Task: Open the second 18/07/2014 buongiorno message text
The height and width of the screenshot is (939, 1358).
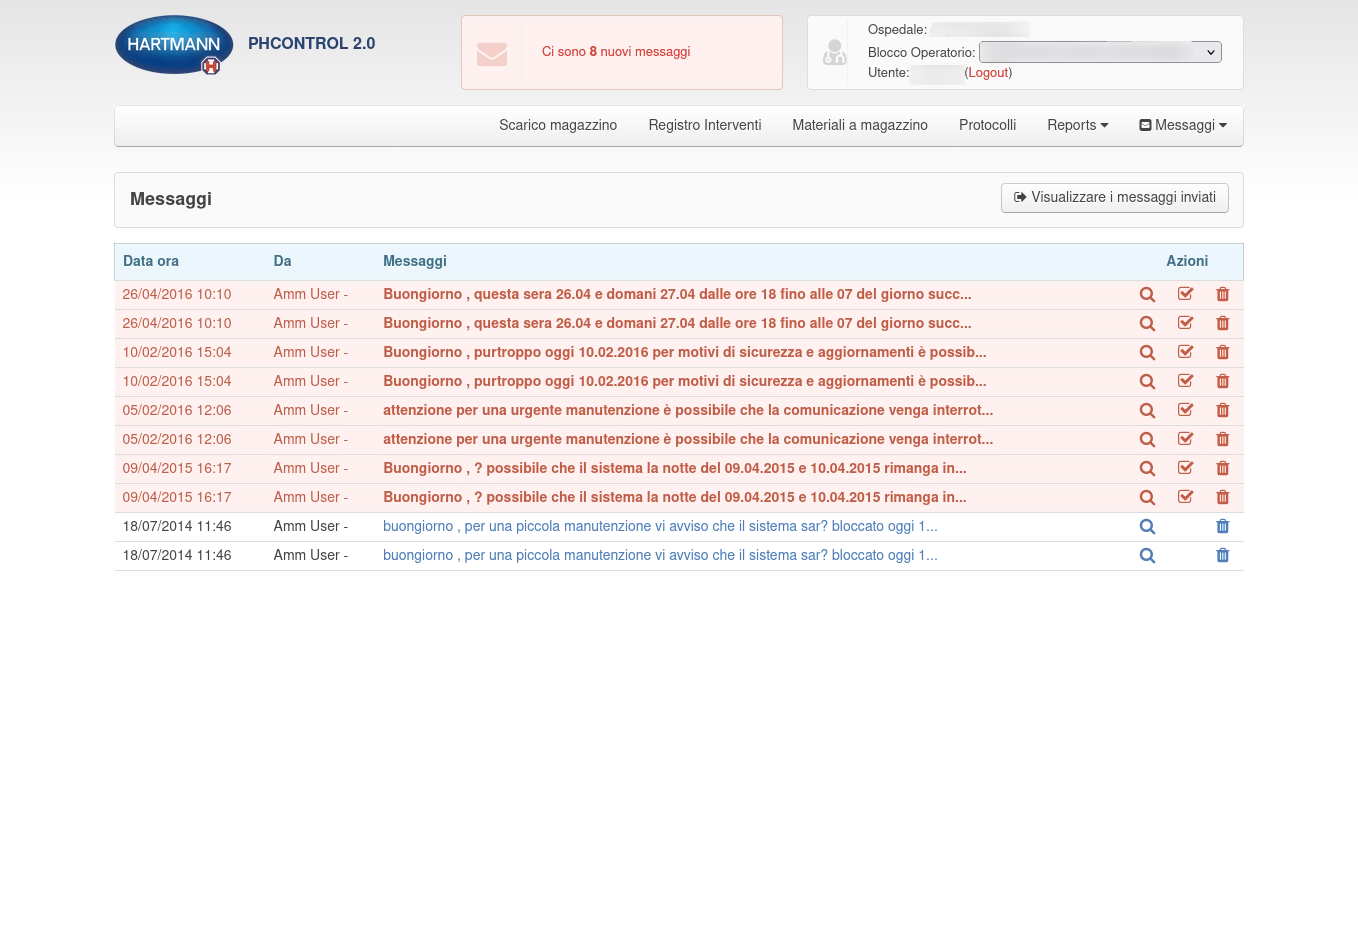Action: pyautogui.click(x=660, y=556)
